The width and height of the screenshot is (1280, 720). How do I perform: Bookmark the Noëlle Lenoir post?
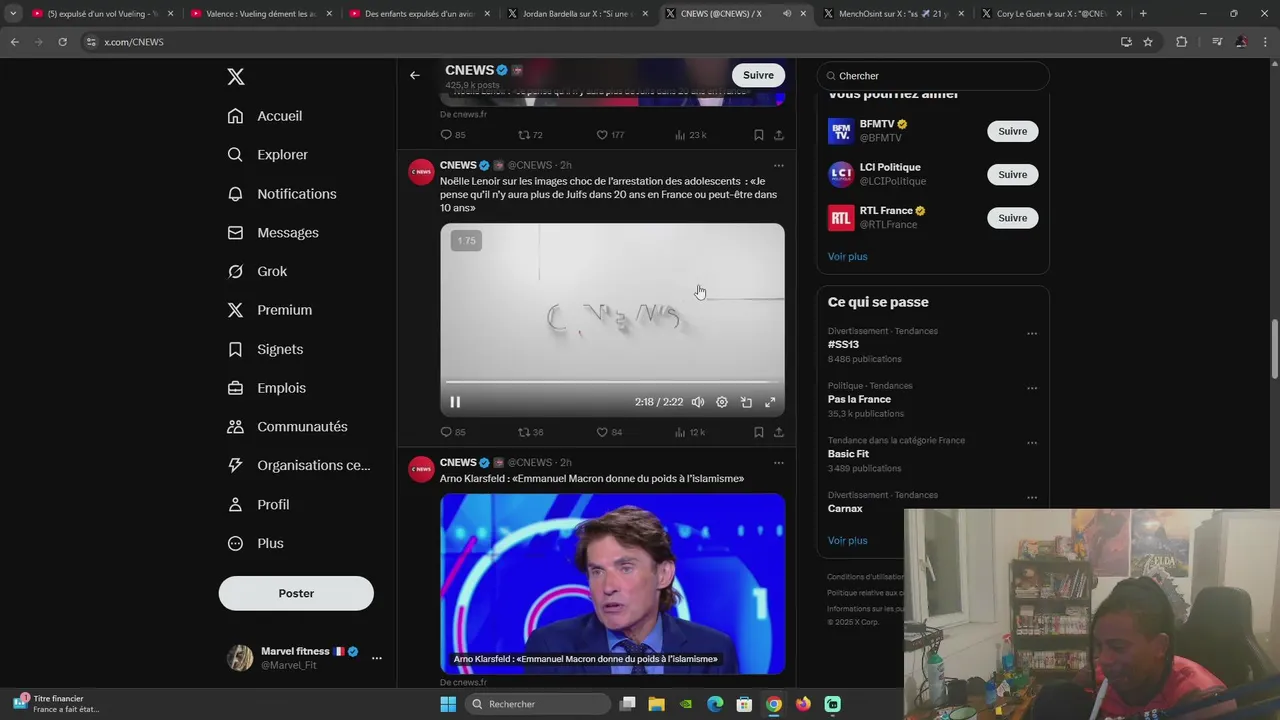click(x=759, y=432)
